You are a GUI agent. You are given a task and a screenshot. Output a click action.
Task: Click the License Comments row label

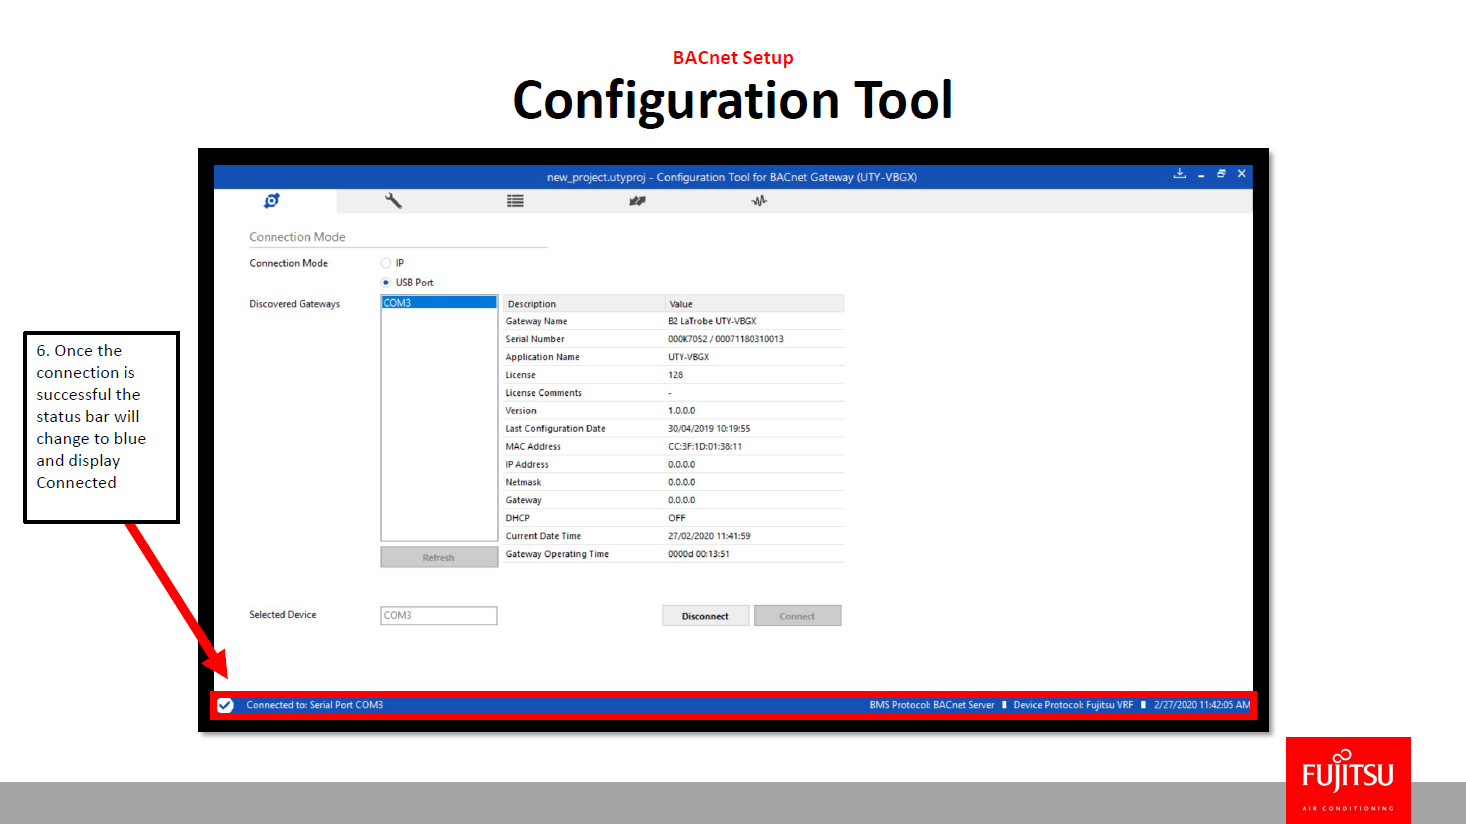(x=543, y=393)
